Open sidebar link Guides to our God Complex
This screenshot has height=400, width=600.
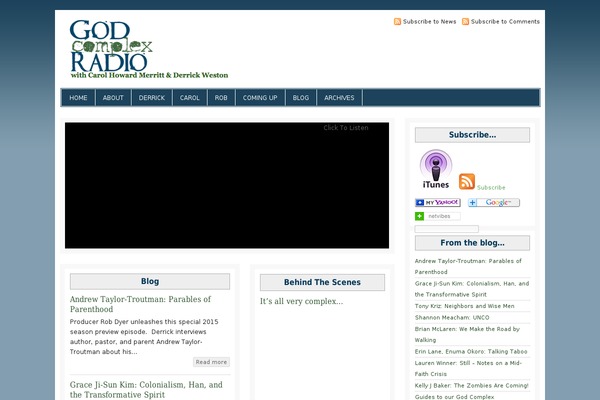455,397
